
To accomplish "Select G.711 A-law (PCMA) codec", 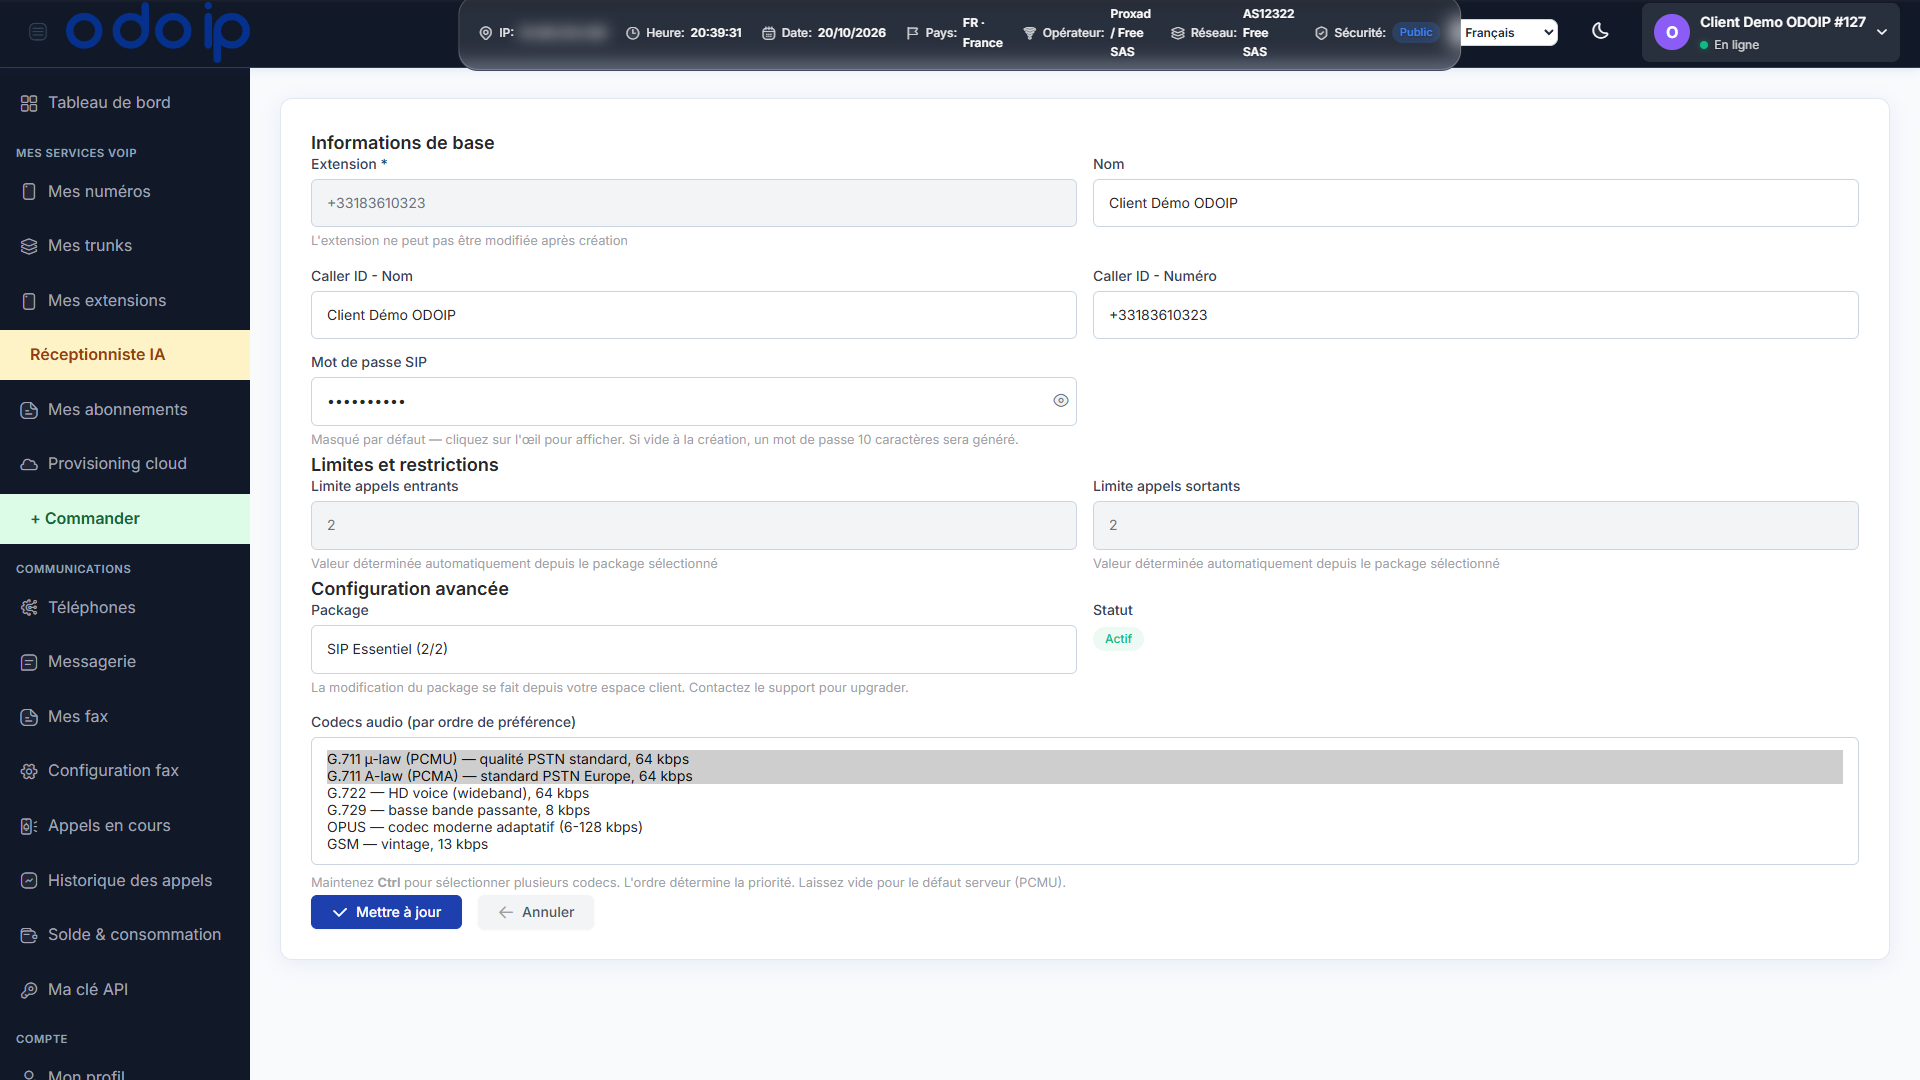I will 1084,776.
